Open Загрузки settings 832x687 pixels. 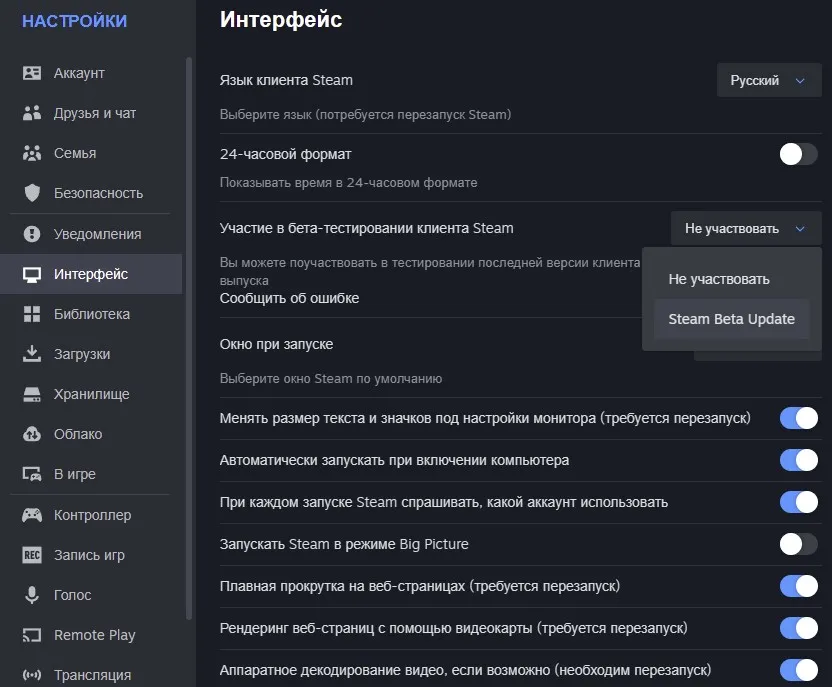91,354
